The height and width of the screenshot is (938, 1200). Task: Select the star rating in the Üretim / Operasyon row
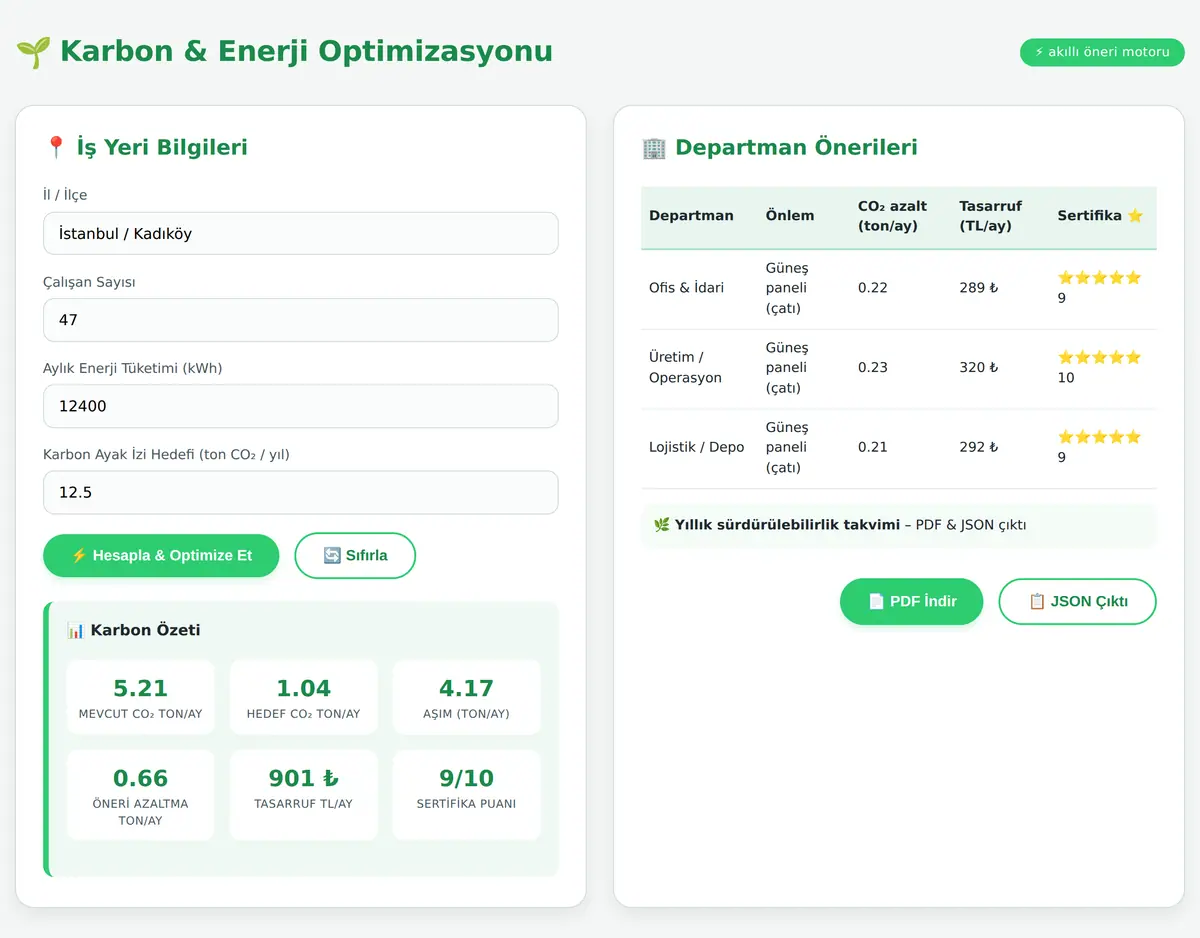tap(1099, 357)
